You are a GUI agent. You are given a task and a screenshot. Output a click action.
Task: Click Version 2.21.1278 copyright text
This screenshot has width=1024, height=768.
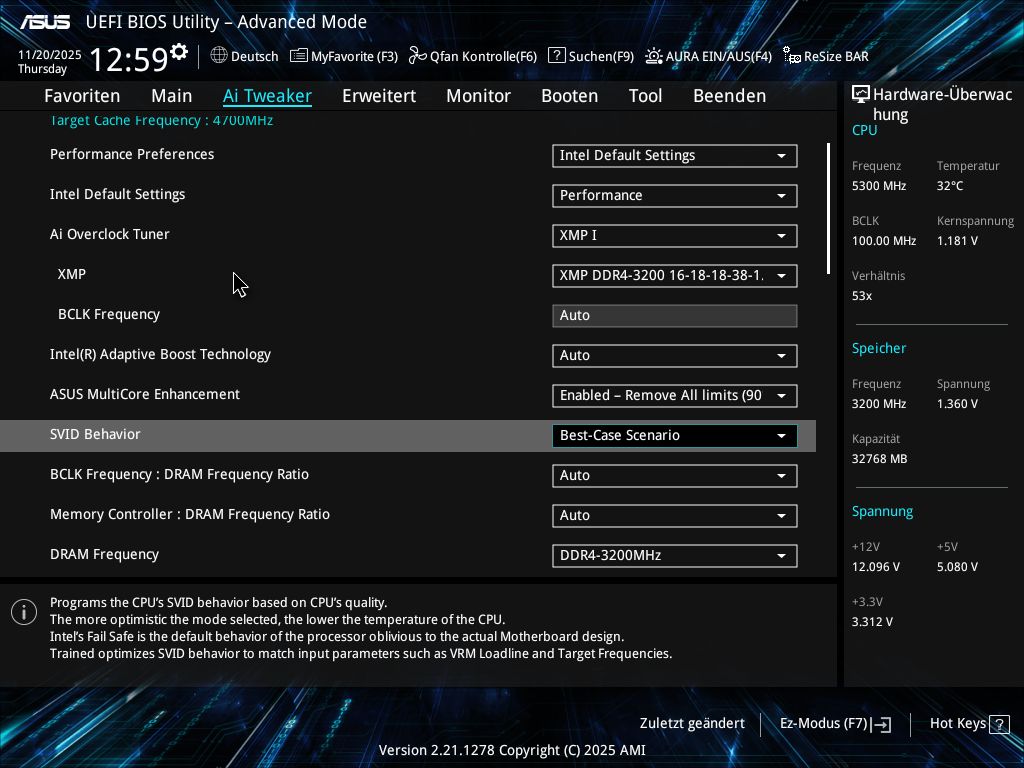(512, 750)
